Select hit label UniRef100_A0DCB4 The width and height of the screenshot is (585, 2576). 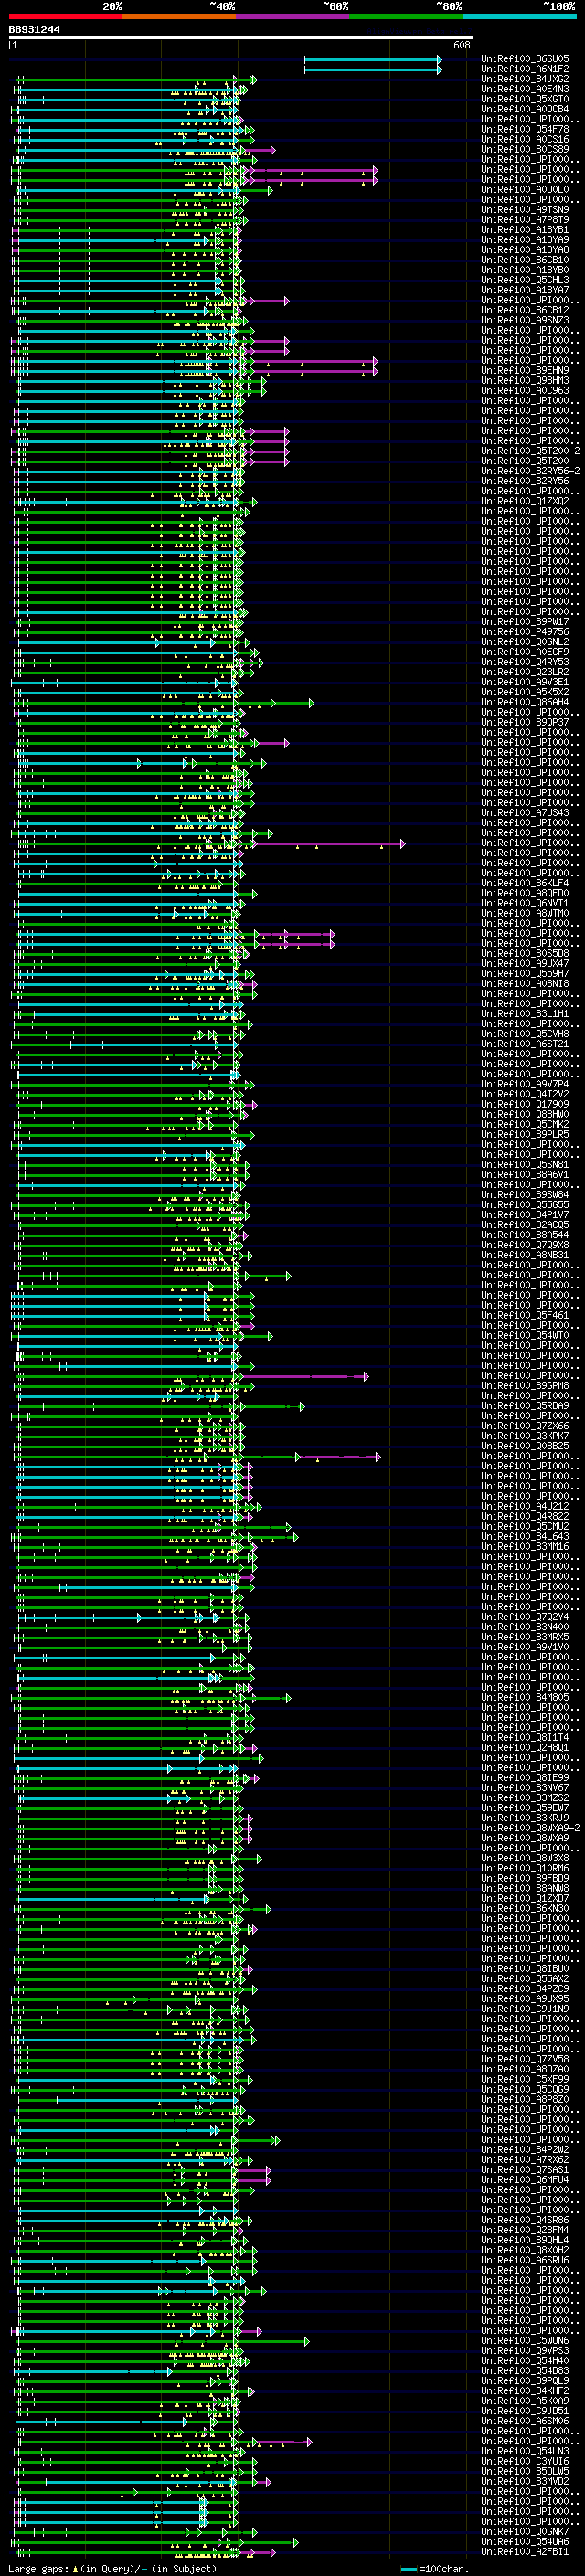(524, 109)
